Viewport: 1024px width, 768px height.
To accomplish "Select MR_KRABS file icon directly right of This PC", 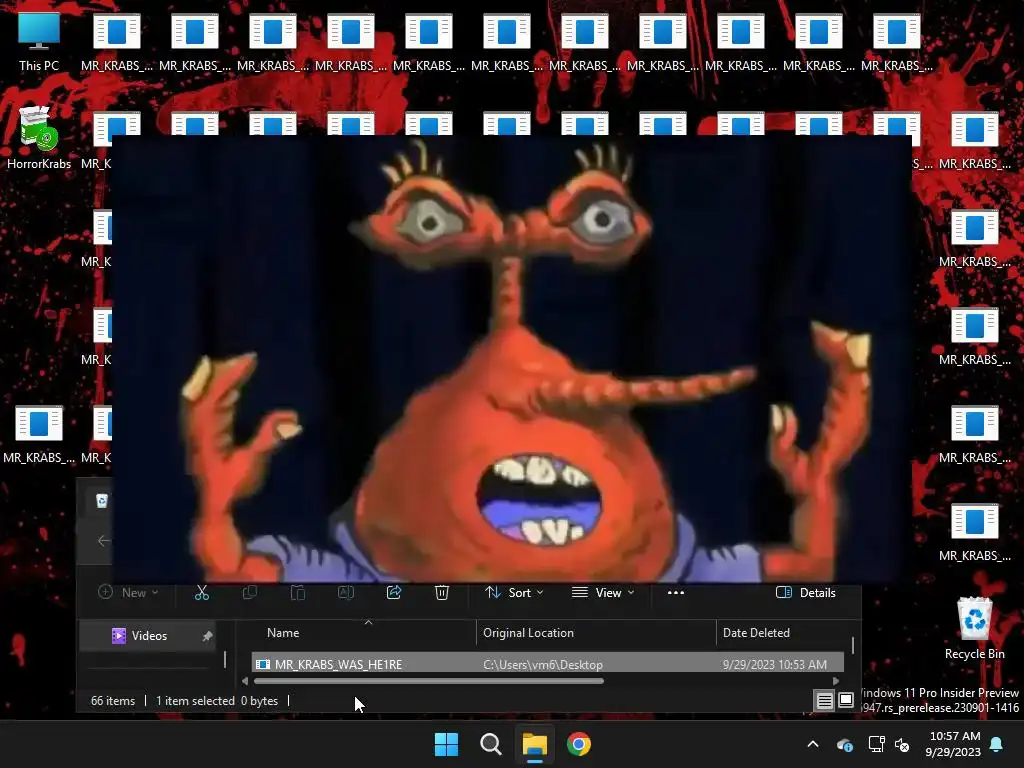I will click(117, 40).
